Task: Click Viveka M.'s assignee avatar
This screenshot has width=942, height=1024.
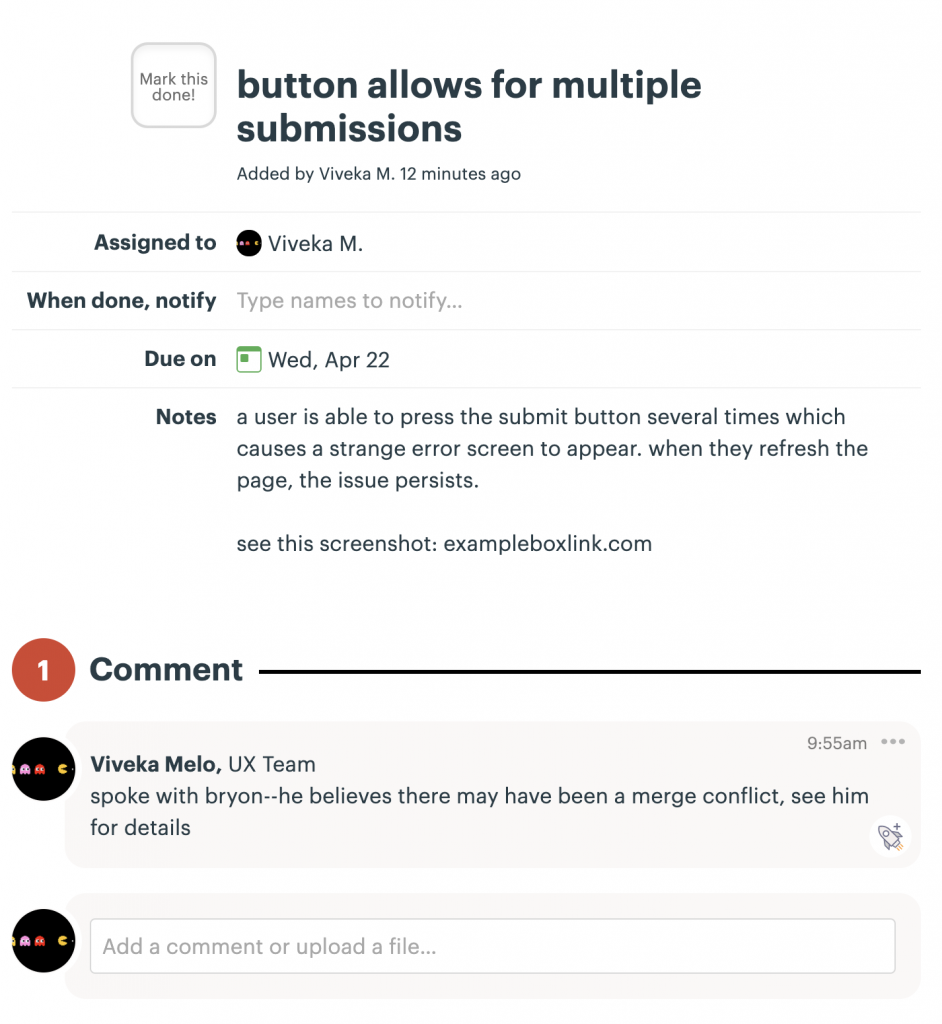Action: [248, 242]
